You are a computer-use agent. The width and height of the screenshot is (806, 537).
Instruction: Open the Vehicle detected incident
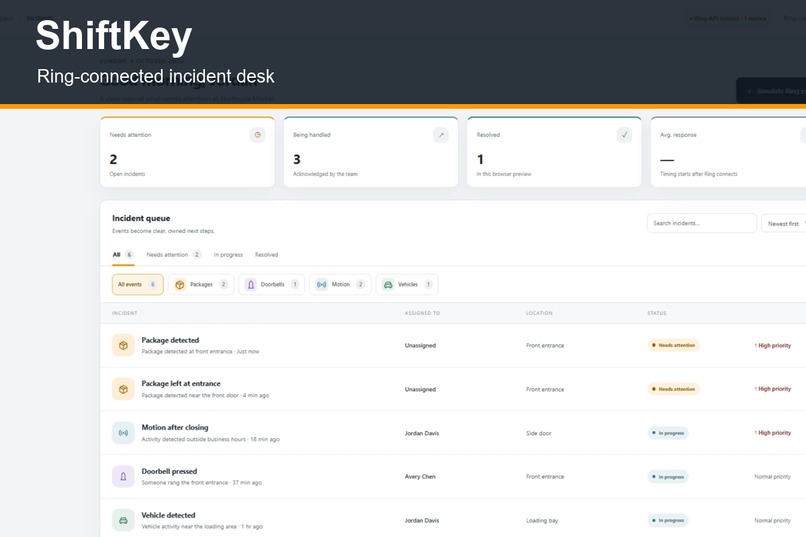453,518
